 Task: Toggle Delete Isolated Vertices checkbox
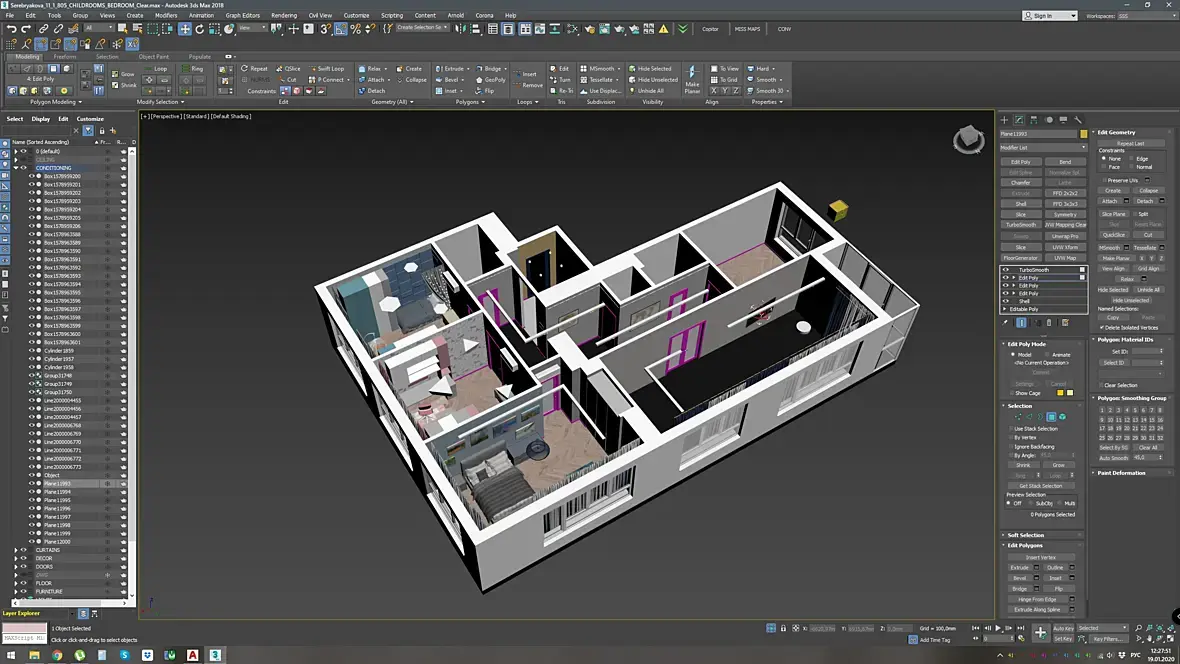tap(1103, 327)
